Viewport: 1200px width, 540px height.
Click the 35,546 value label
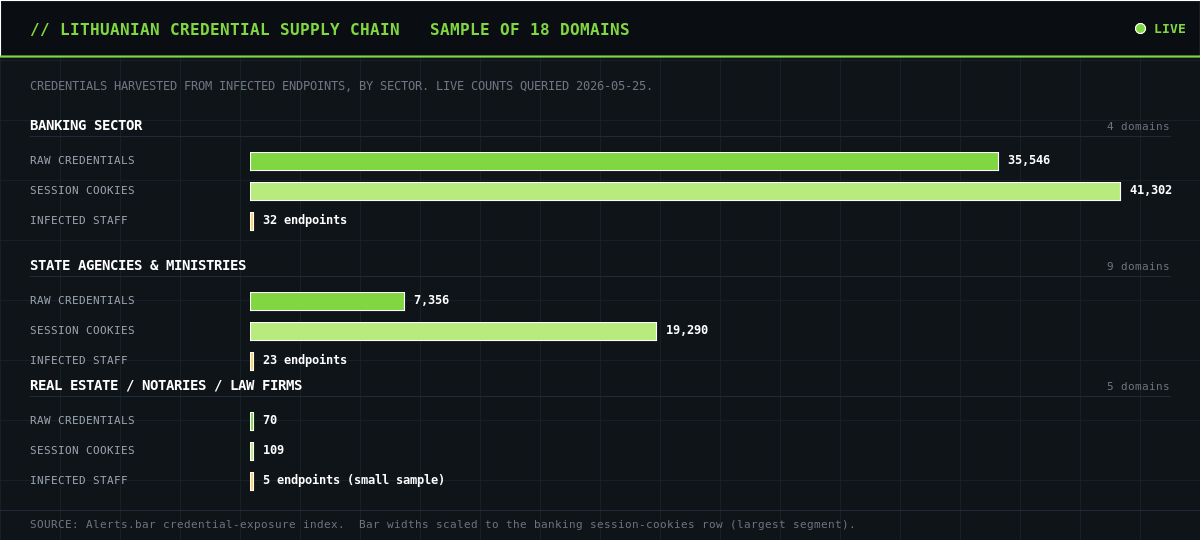1029,161
